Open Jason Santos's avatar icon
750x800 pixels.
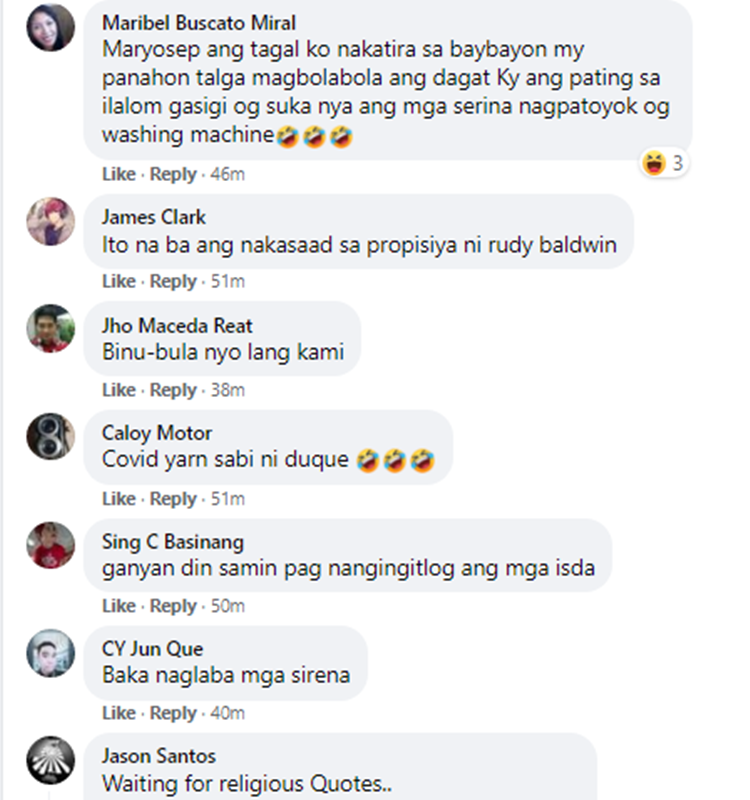click(x=51, y=760)
